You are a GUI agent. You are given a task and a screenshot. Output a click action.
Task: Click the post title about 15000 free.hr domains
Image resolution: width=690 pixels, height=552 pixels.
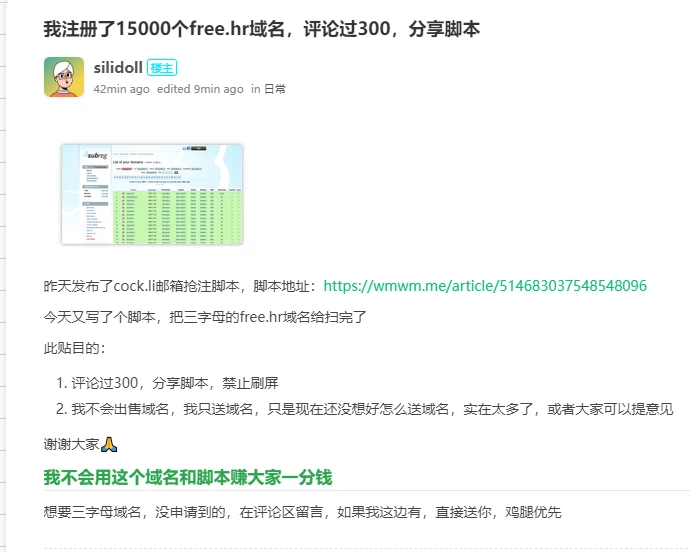[x=262, y=29]
